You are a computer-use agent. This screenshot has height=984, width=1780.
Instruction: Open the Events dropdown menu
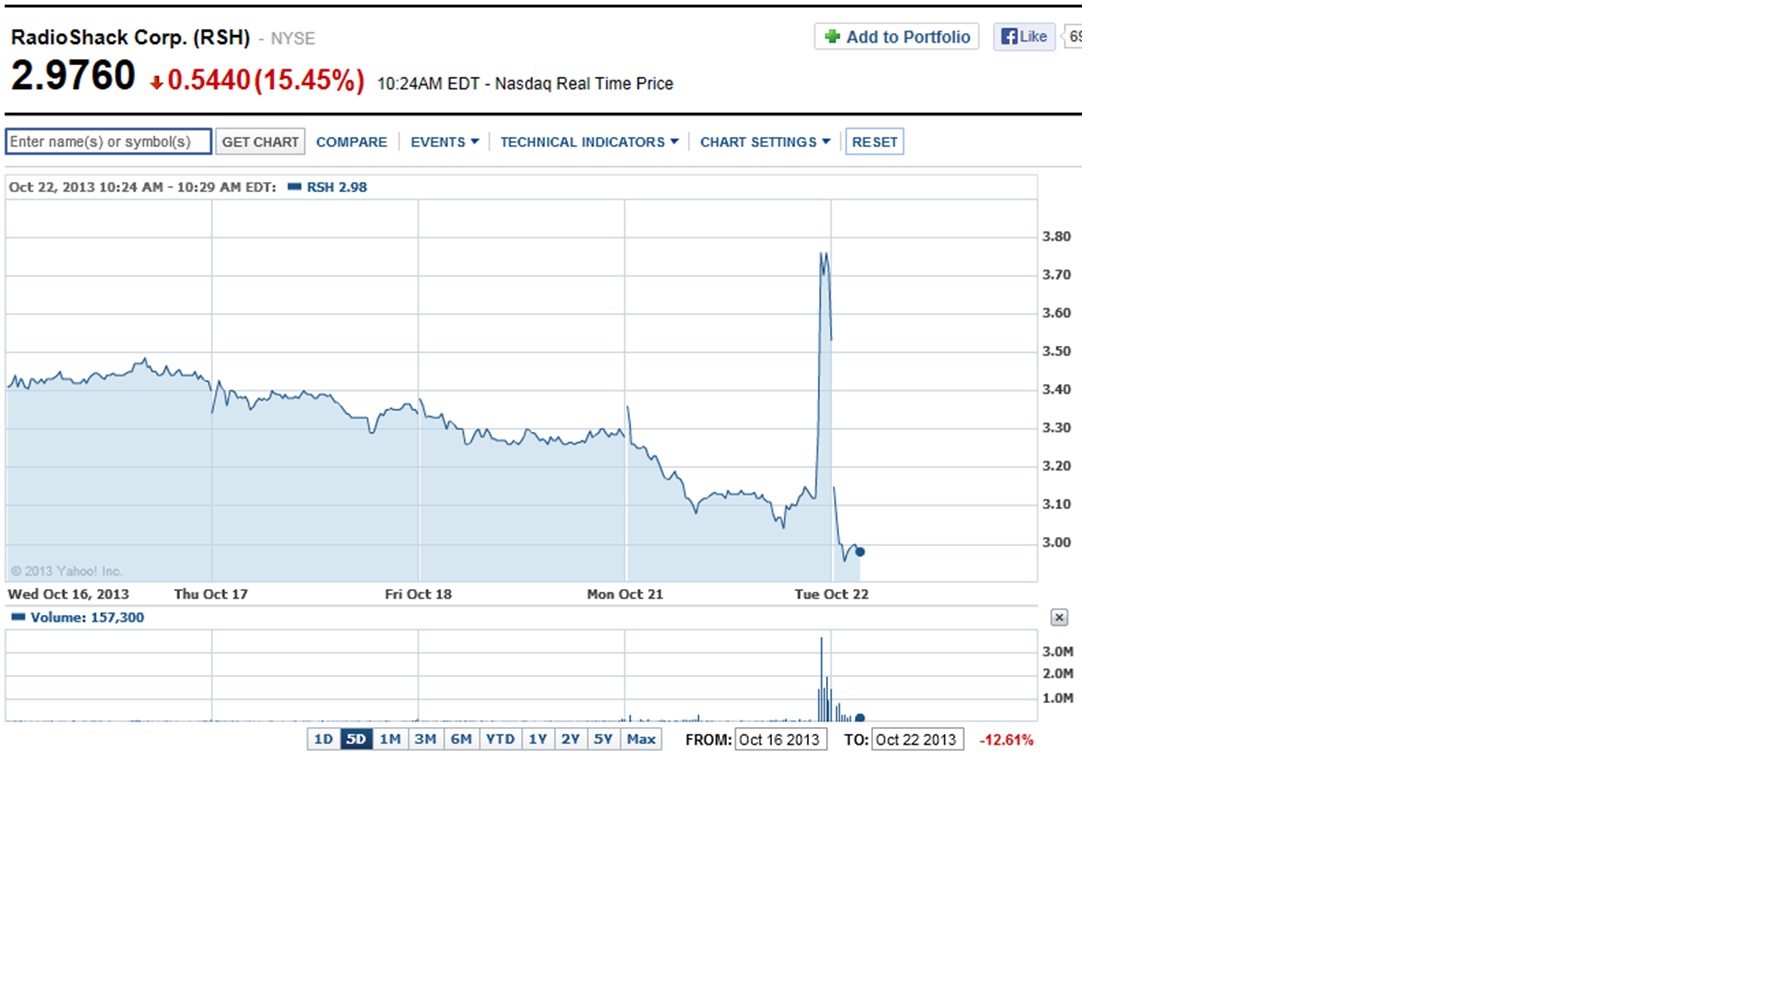(445, 142)
